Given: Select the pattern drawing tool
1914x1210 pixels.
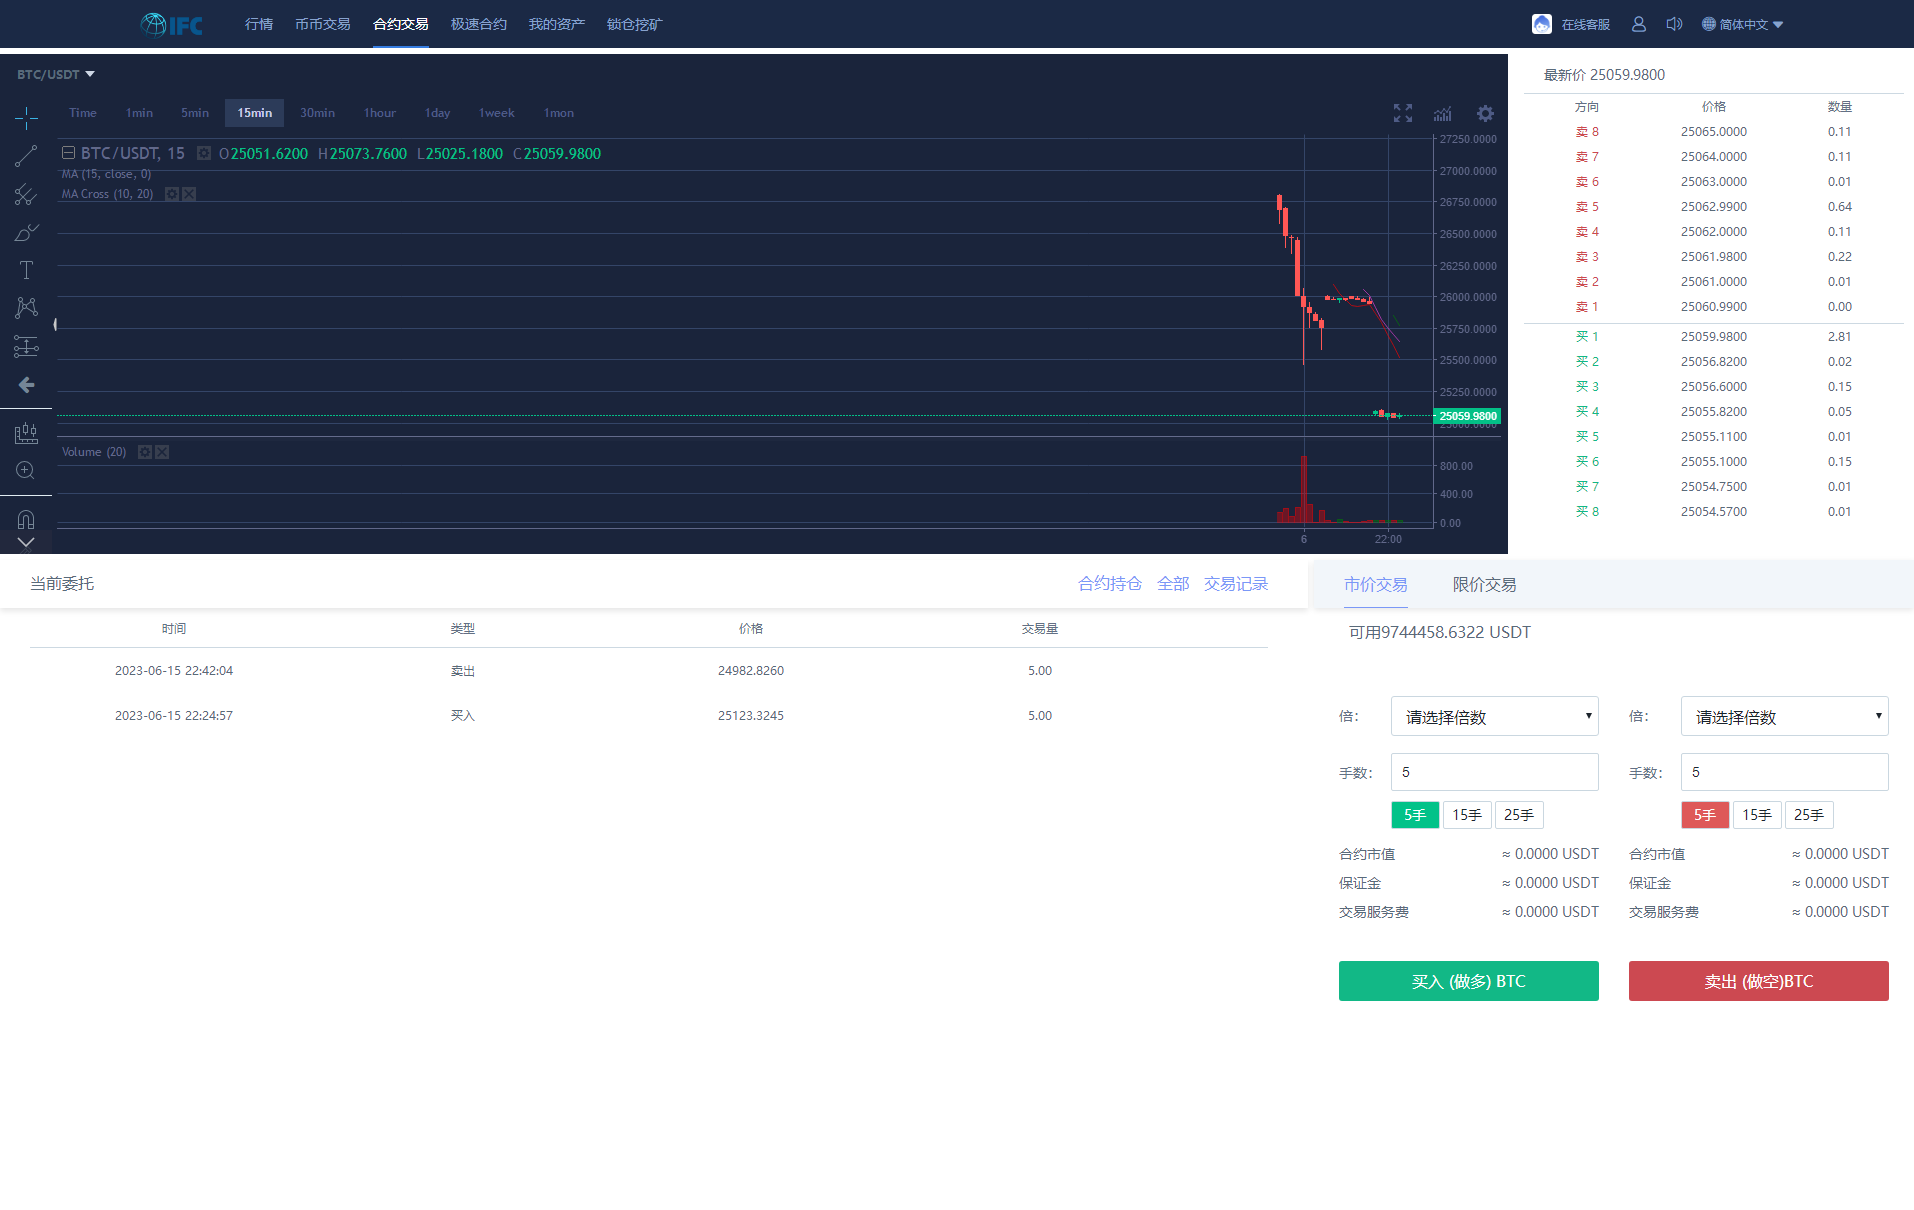Looking at the screenshot, I should click(x=26, y=308).
